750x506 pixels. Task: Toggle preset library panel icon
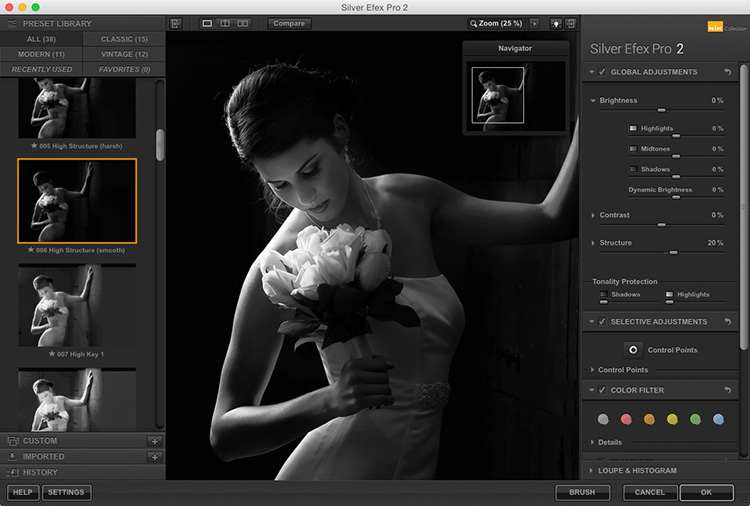pyautogui.click(x=12, y=23)
